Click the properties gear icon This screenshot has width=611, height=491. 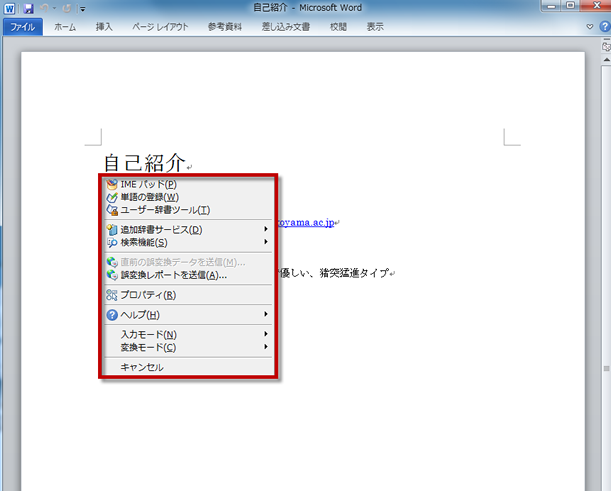point(112,295)
